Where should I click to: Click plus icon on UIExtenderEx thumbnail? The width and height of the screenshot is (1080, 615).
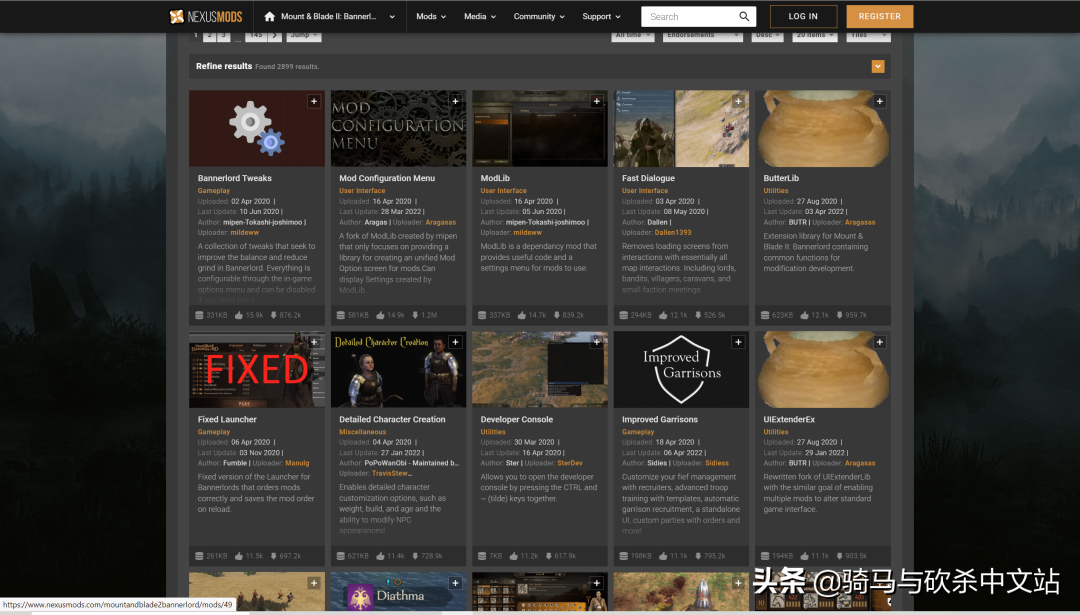(x=880, y=342)
